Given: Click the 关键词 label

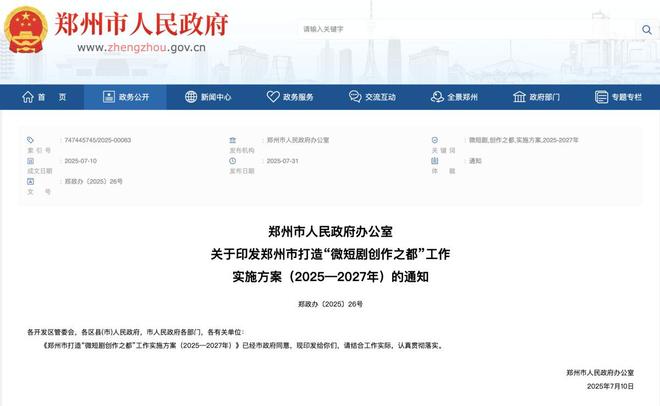Looking at the screenshot, I should (x=443, y=150).
